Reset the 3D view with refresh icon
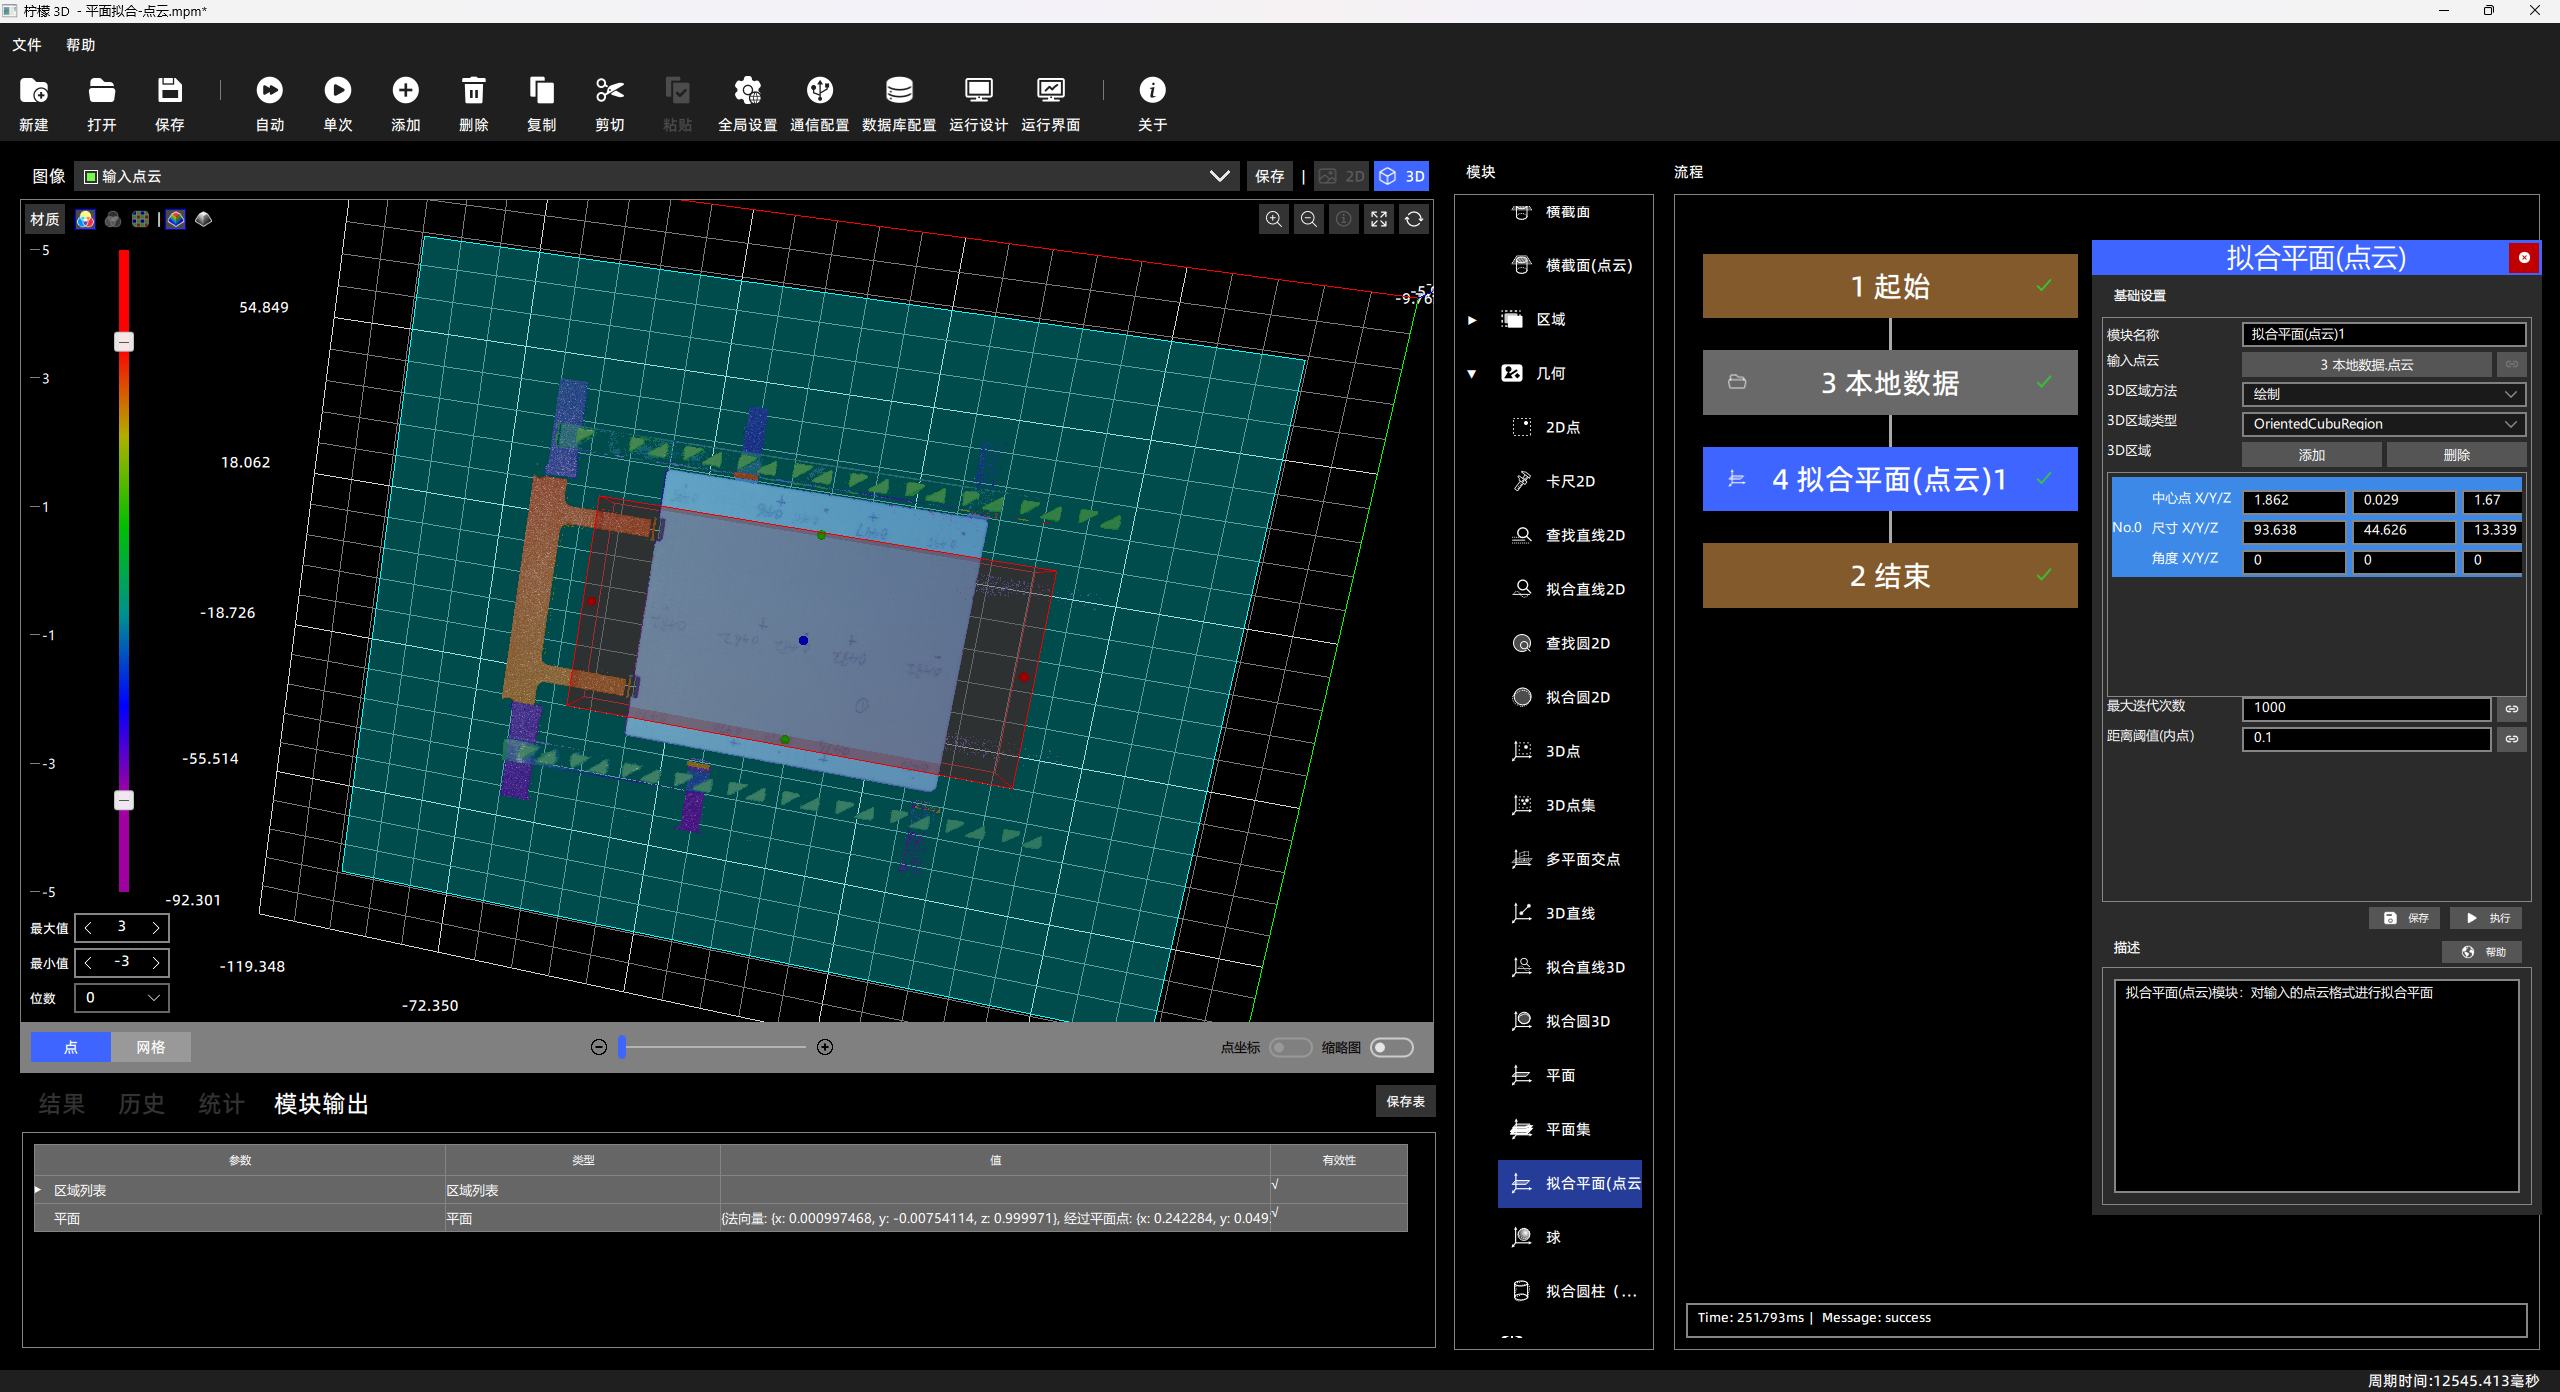This screenshot has height=1392, width=2560. 1413,219
